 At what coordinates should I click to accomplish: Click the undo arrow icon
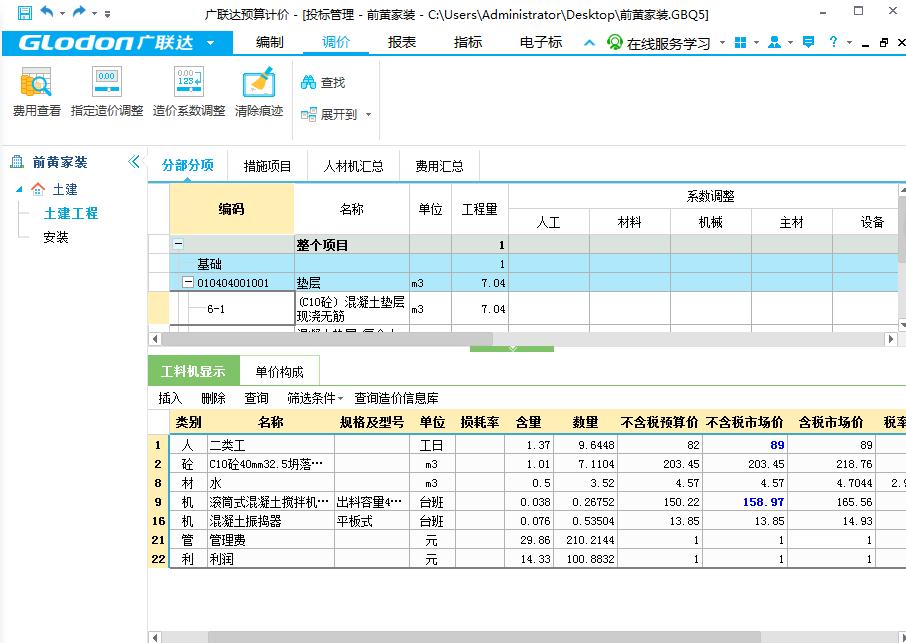pyautogui.click(x=47, y=12)
